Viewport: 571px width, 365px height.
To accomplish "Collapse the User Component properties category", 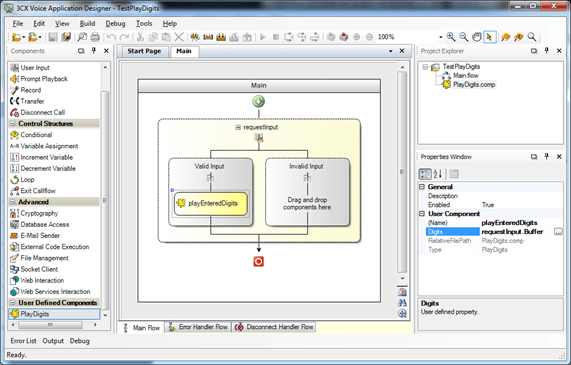I will (x=422, y=213).
